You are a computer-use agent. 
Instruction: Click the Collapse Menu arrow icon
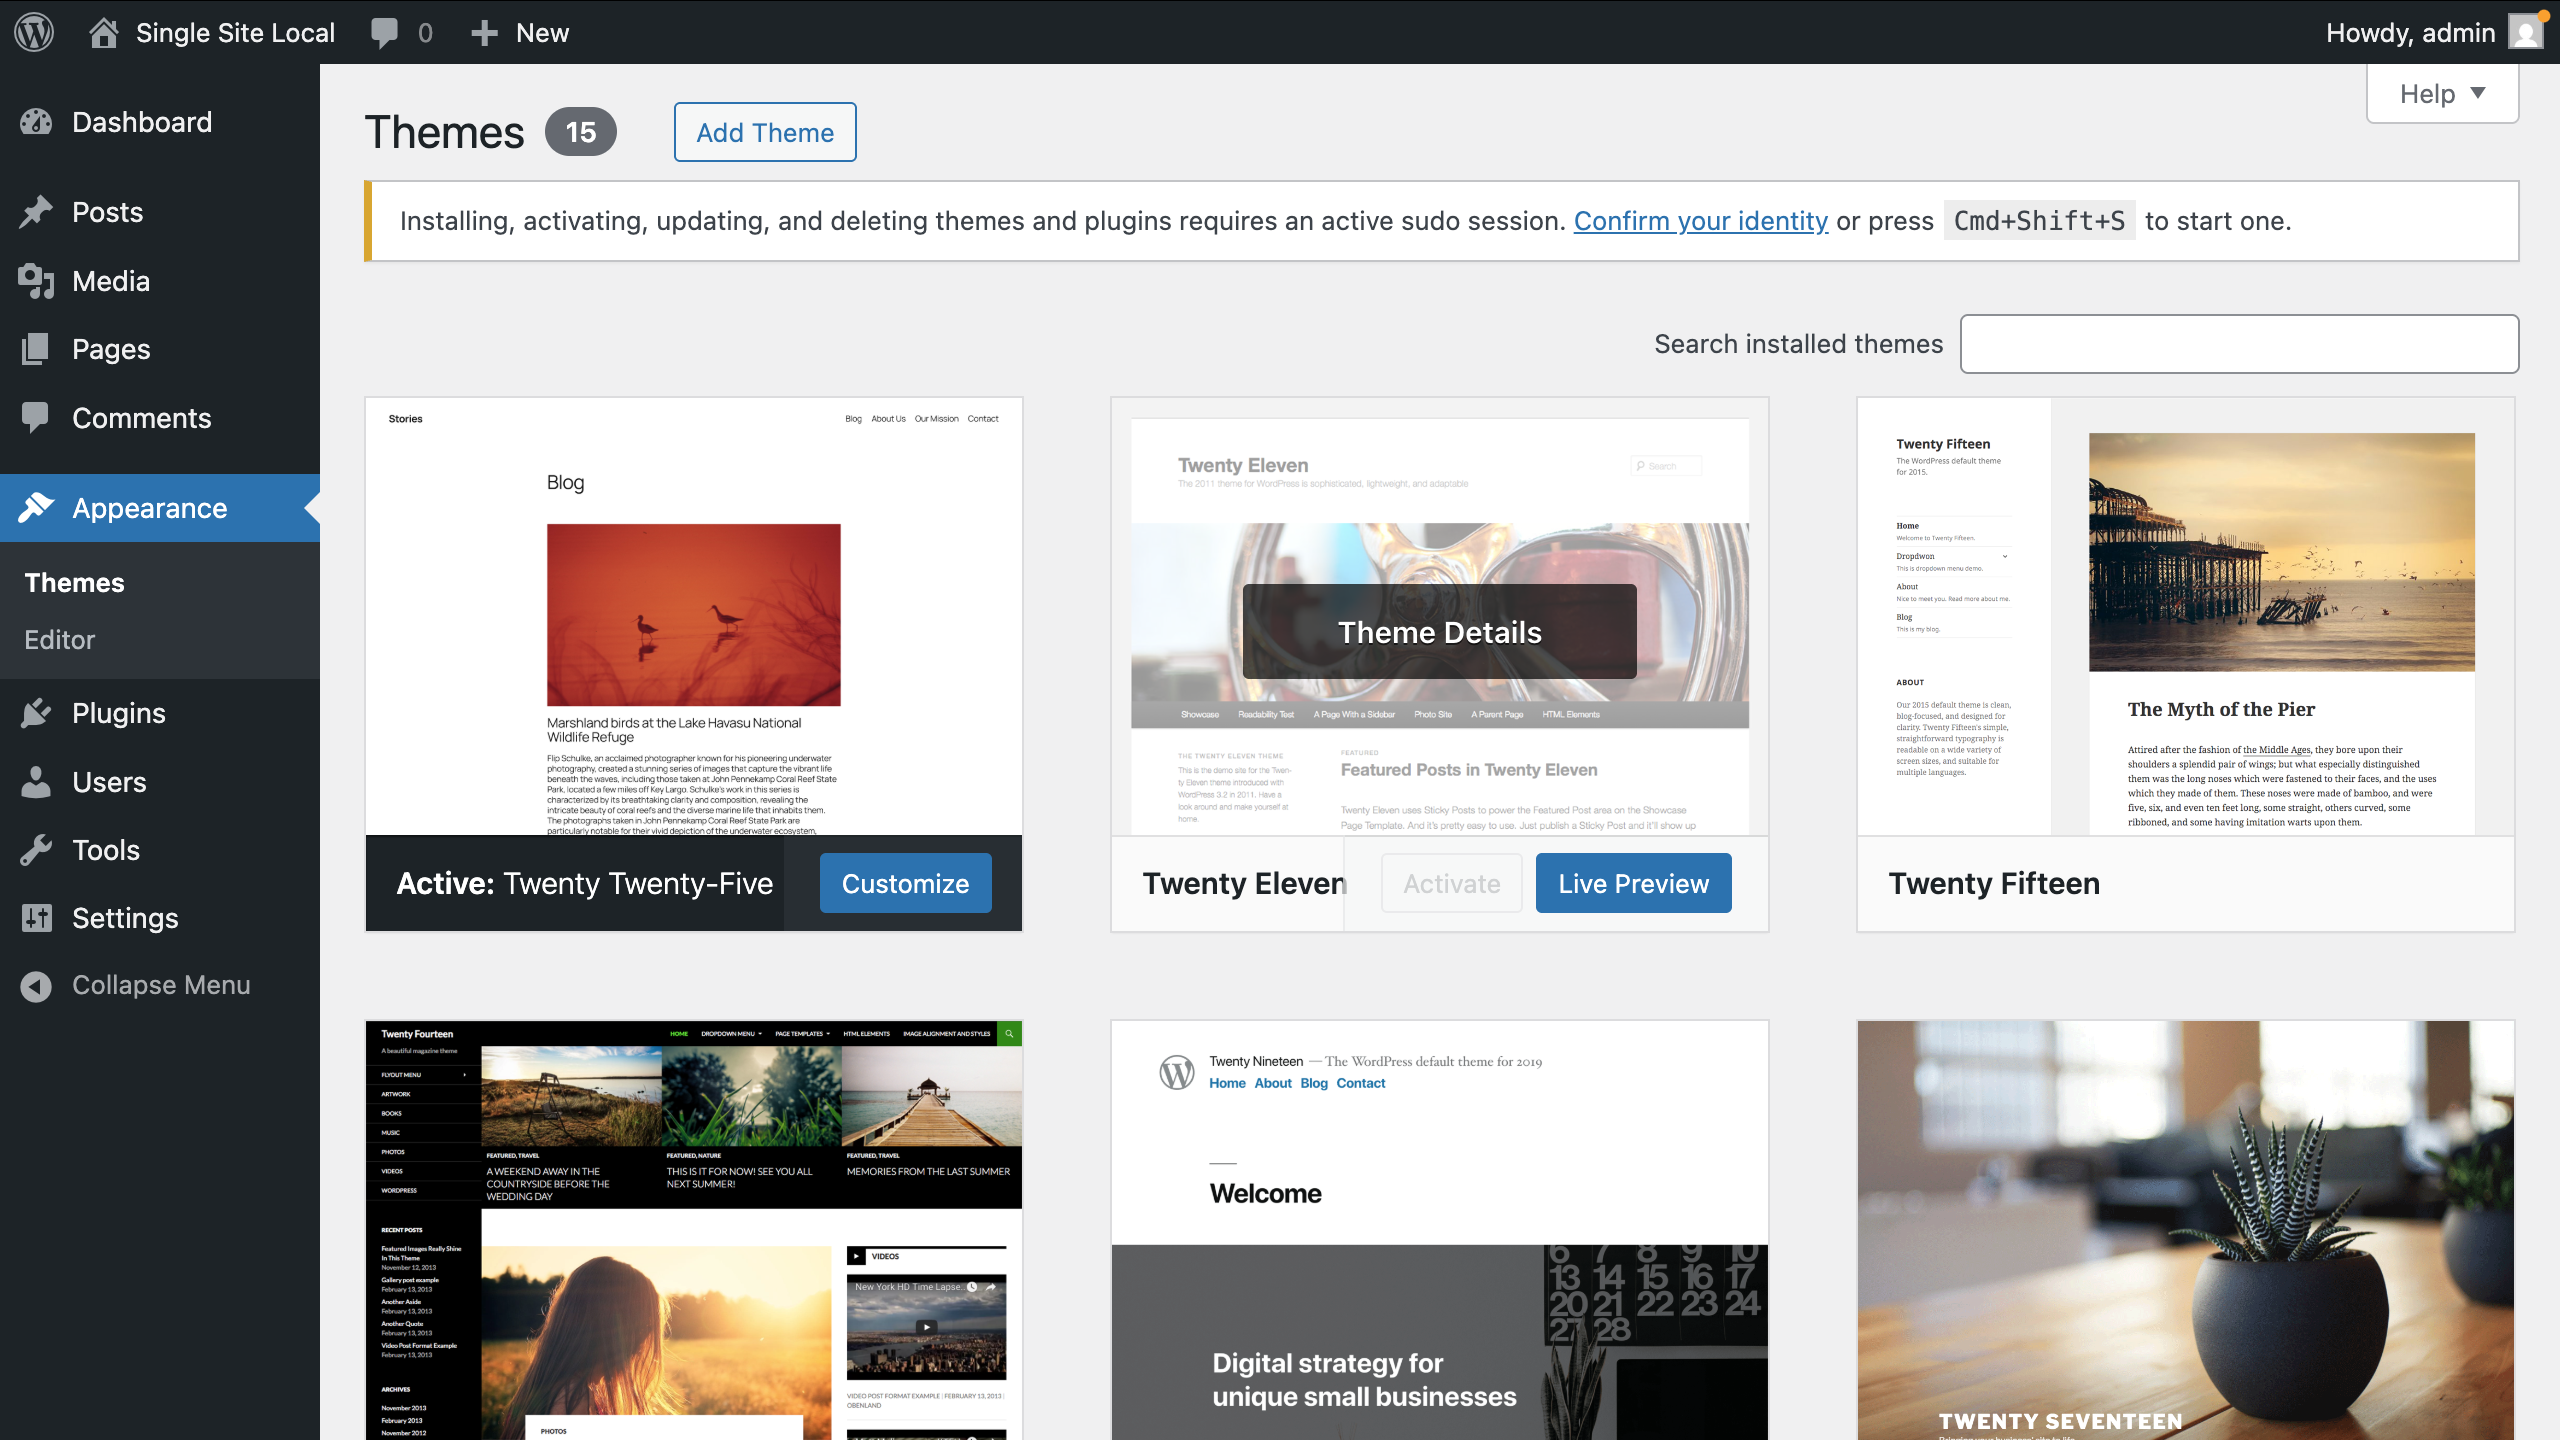point(36,986)
